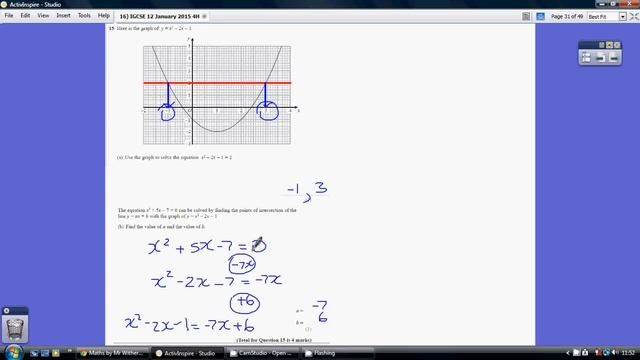
Task: Click the middle icon in the floating toolbox
Action: [600, 58]
